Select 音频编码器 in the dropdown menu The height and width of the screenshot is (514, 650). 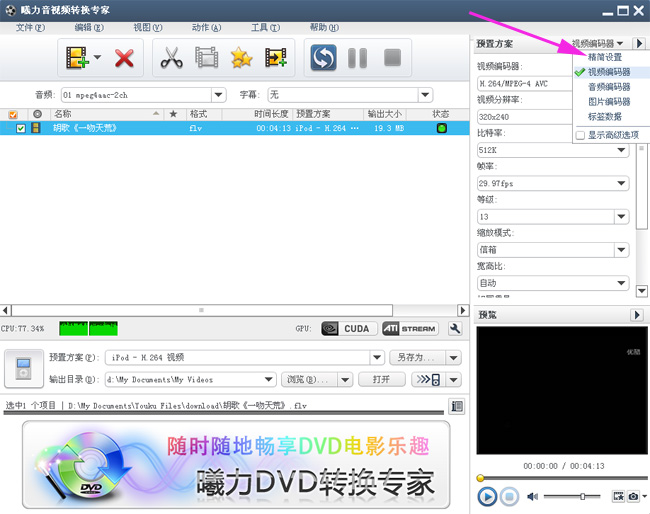point(609,87)
